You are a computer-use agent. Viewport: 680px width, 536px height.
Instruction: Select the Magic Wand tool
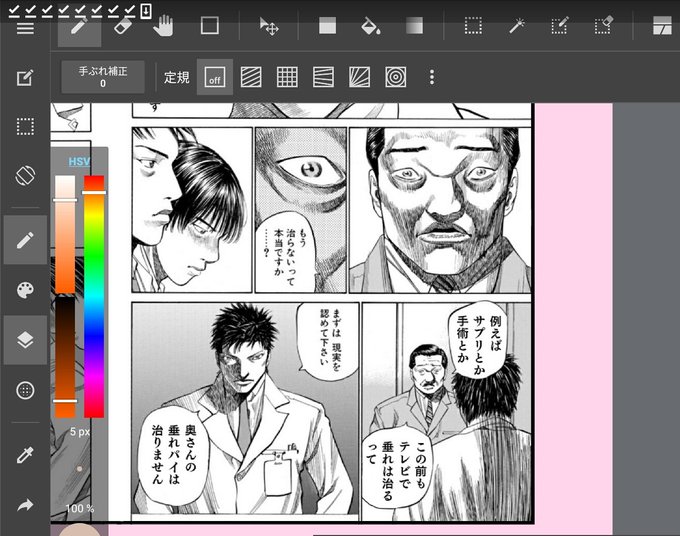point(517,26)
